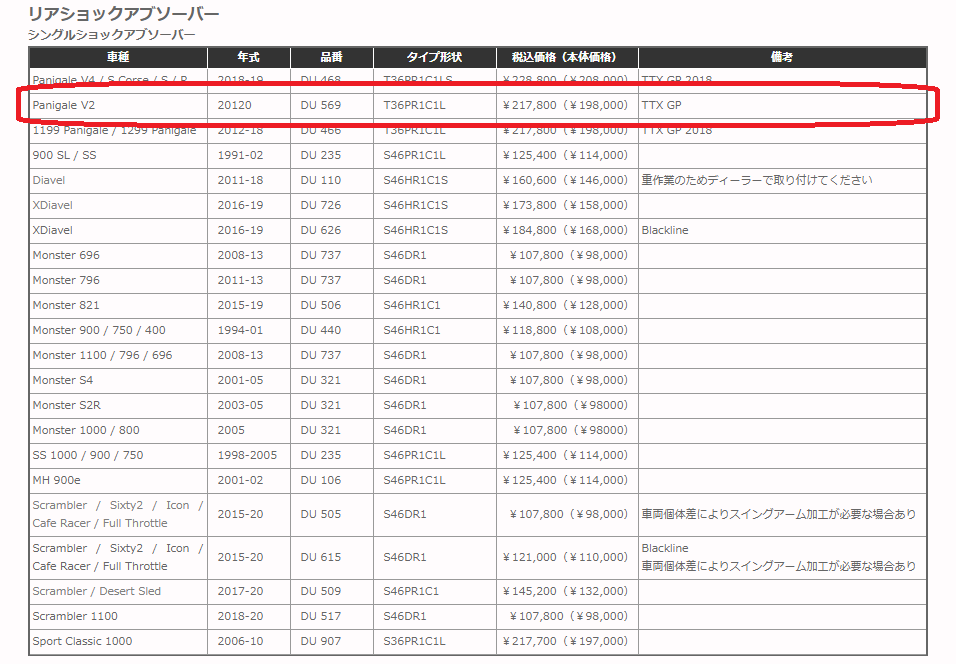Click the year value 20120
956x664 pixels.
click(234, 105)
